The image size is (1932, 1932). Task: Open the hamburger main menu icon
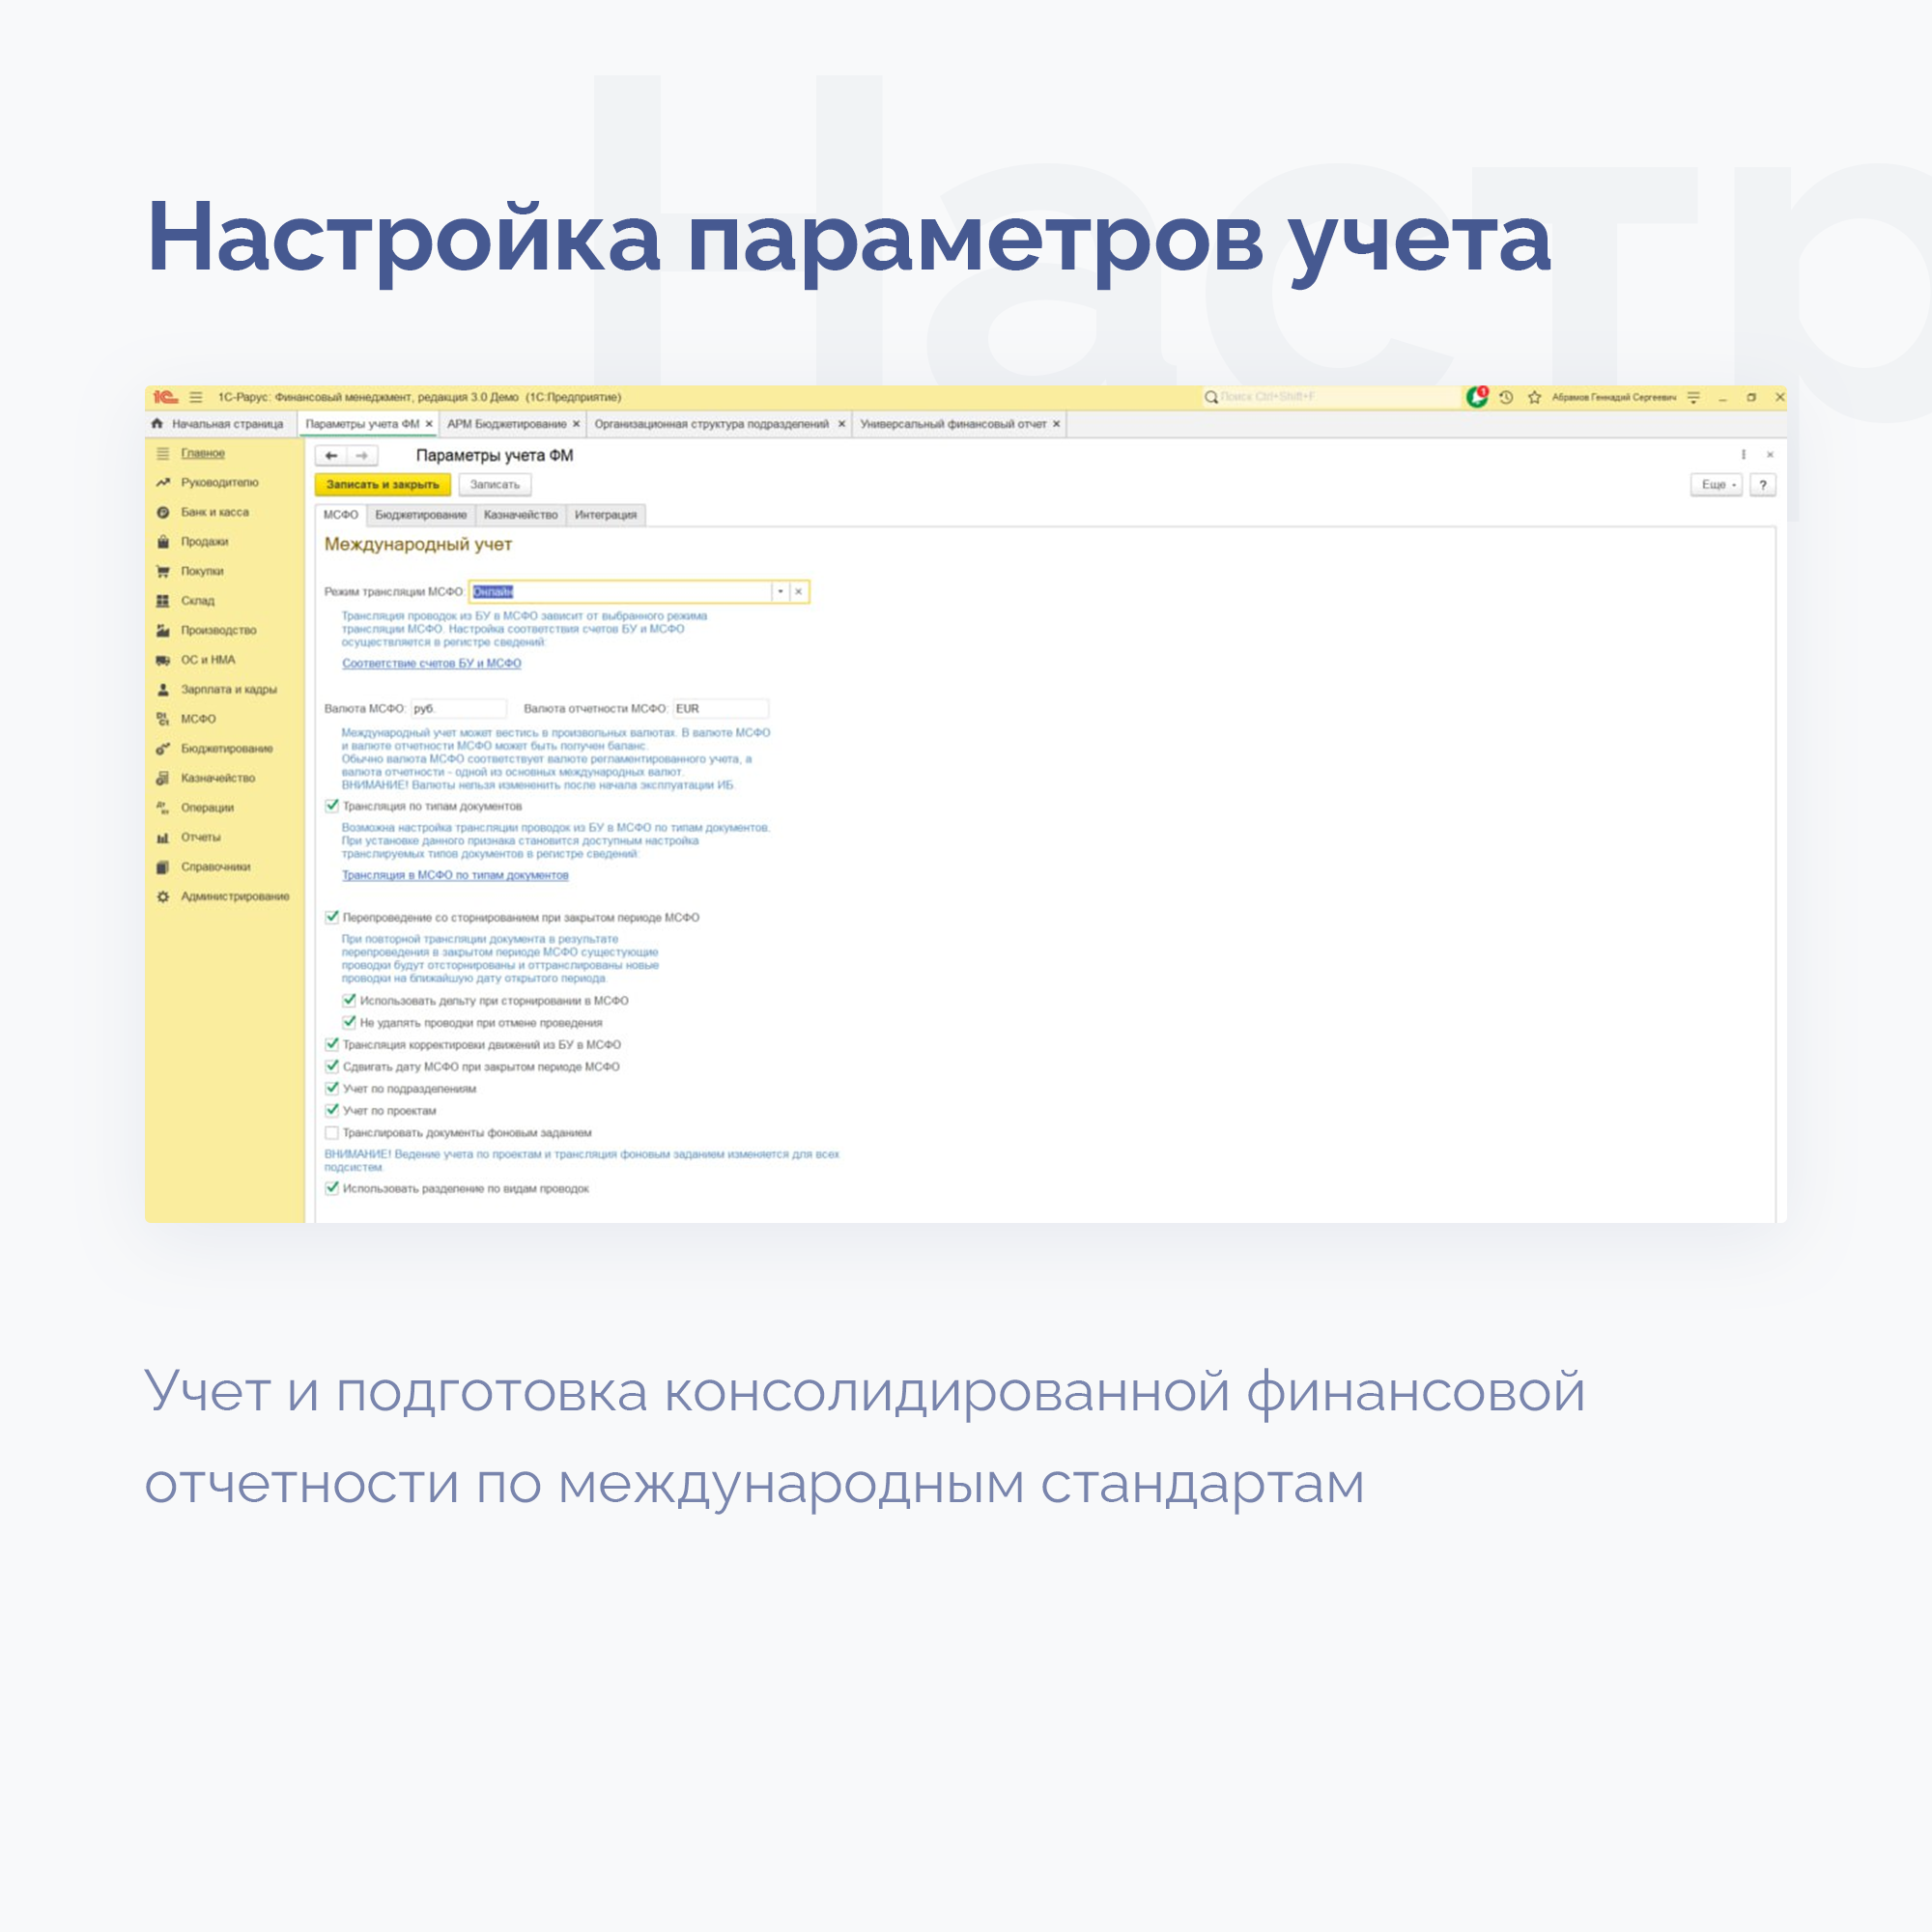(196, 397)
